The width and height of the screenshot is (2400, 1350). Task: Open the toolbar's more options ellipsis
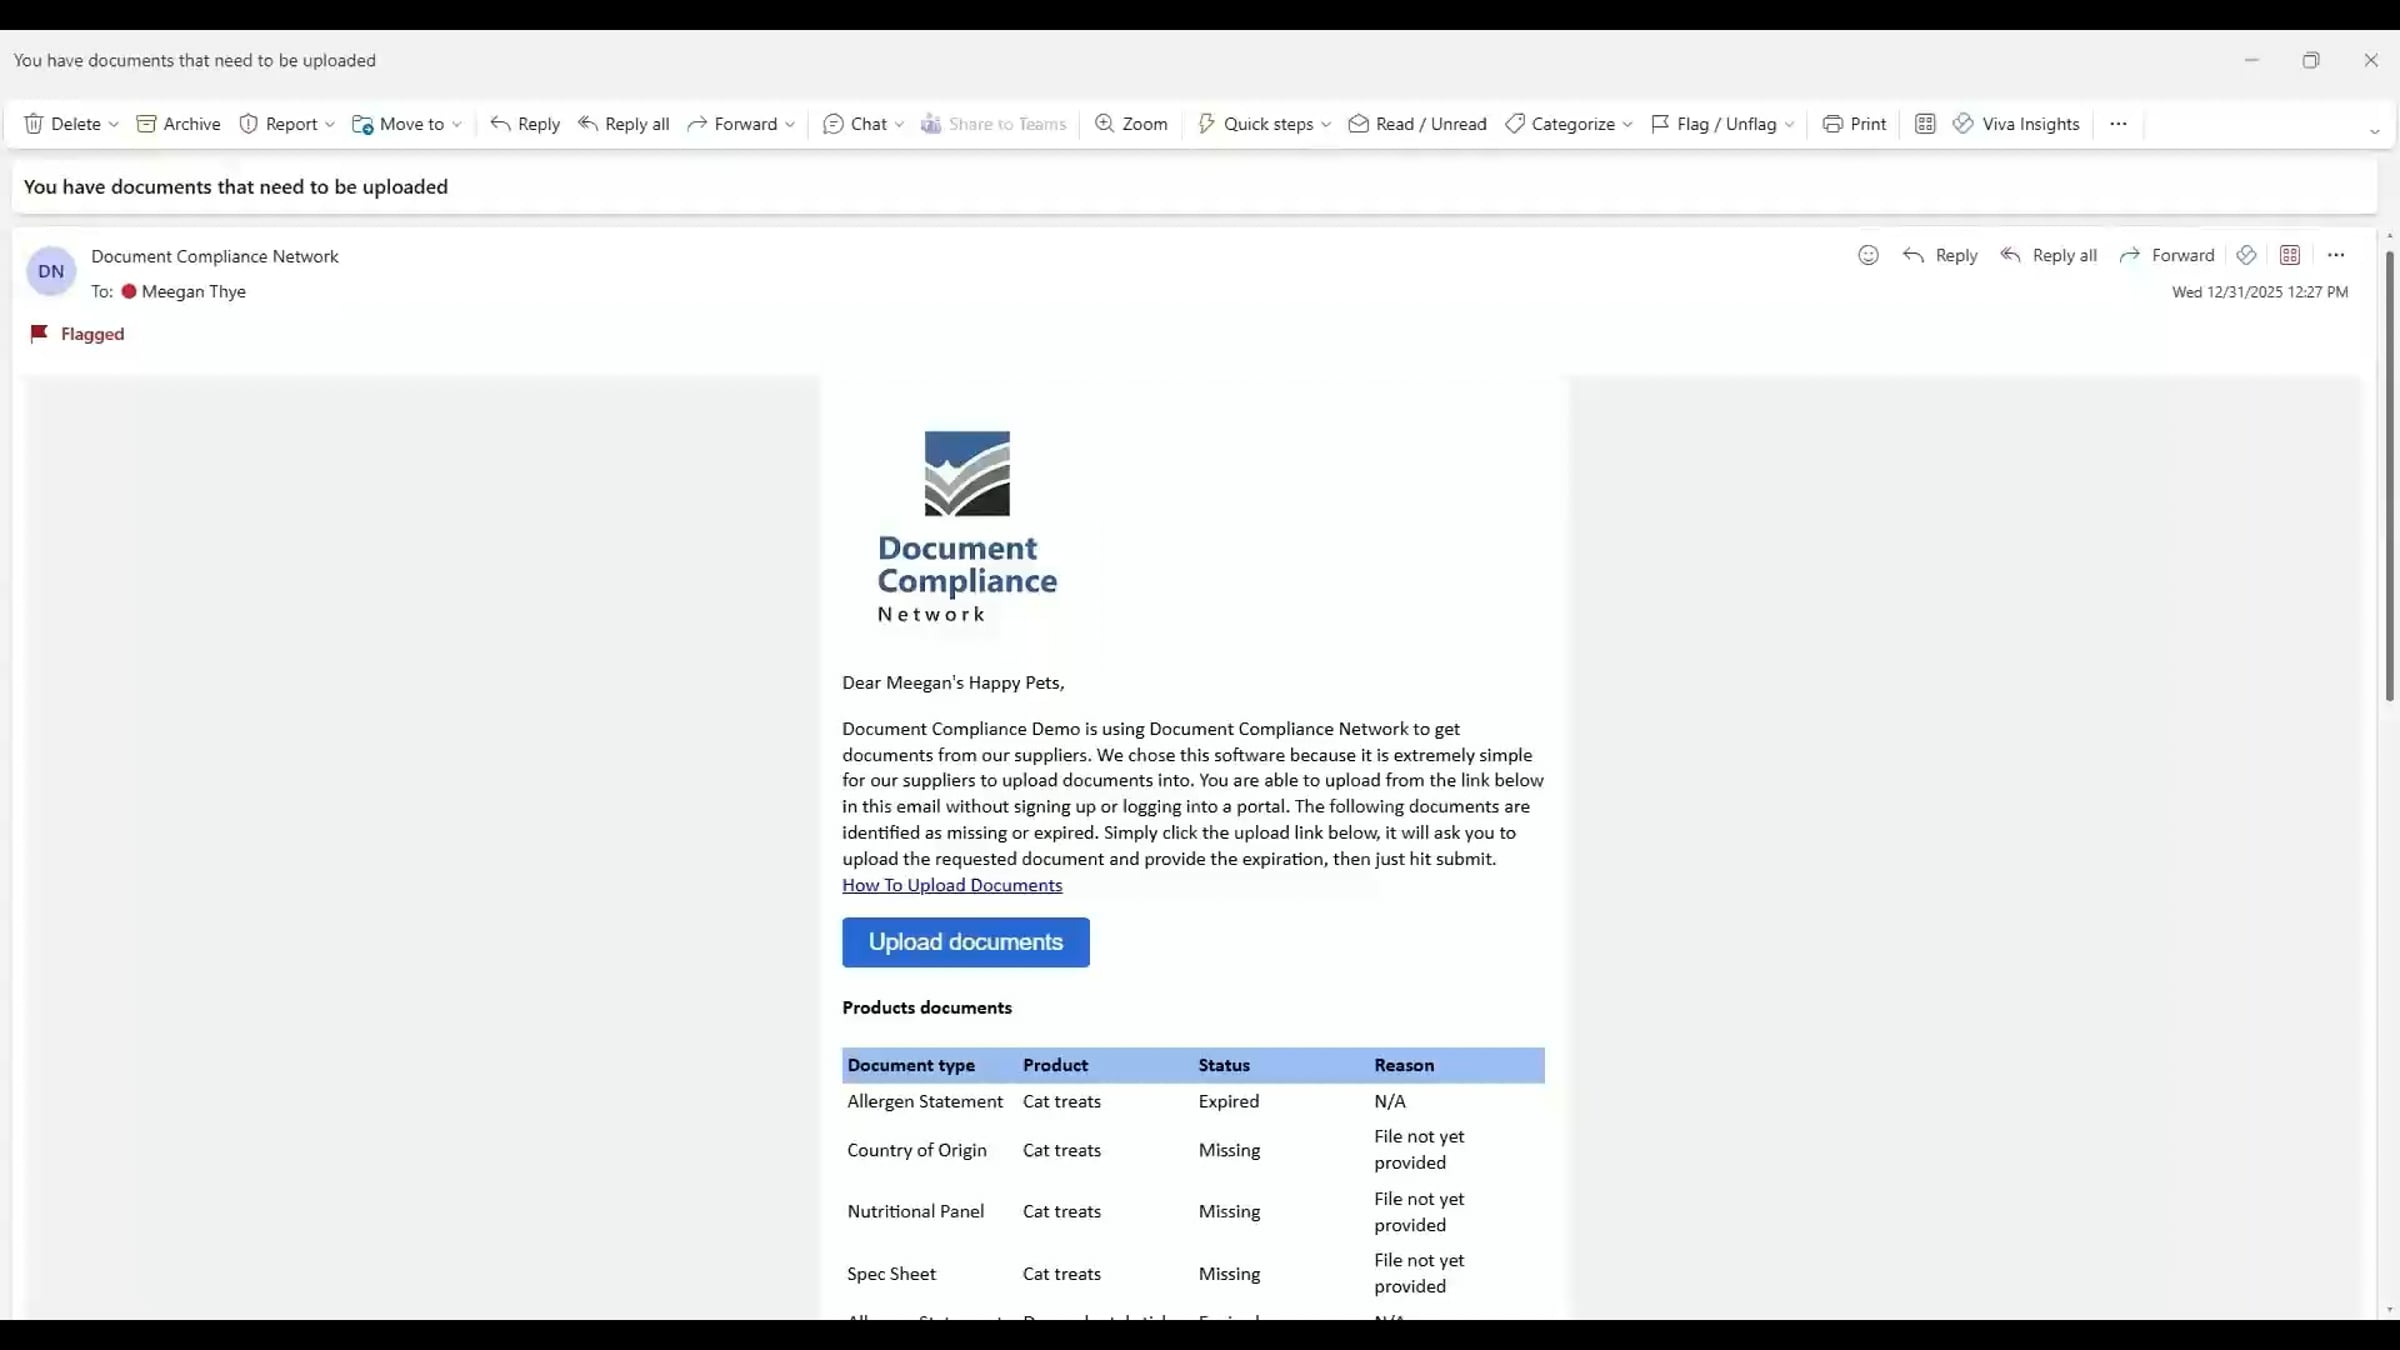pyautogui.click(x=2118, y=124)
